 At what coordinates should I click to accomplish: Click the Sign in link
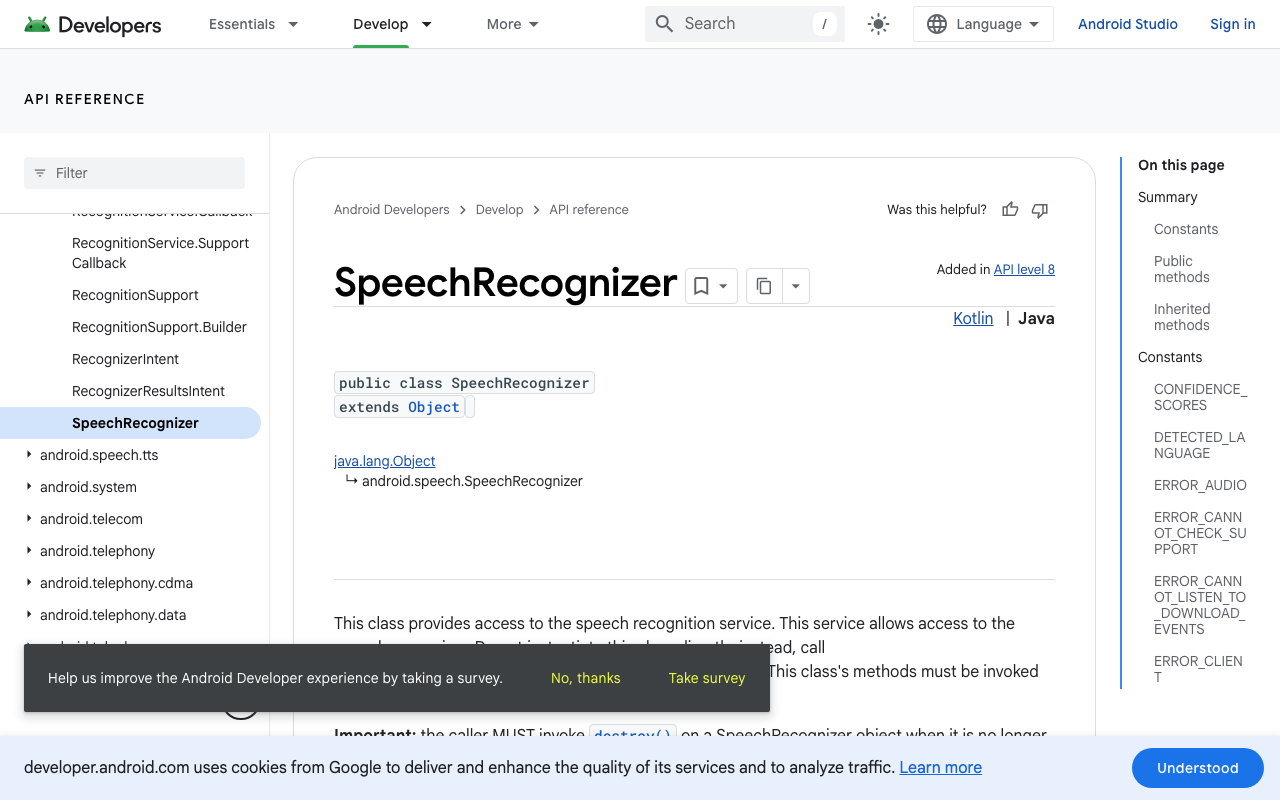point(1233,24)
